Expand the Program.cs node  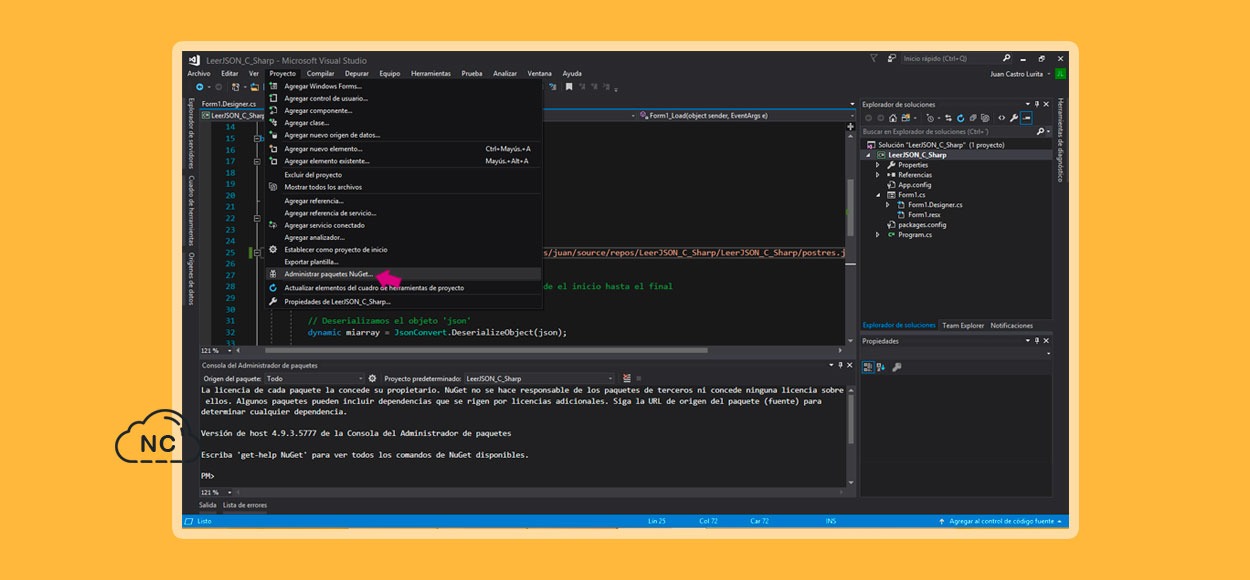[x=878, y=235]
